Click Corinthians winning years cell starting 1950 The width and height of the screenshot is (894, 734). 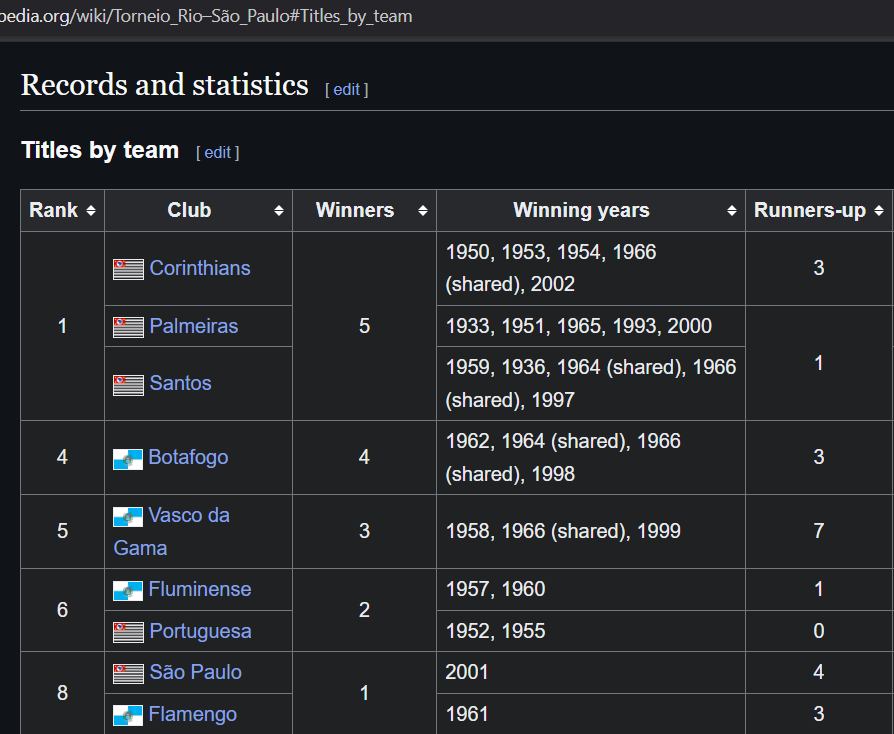click(591, 269)
